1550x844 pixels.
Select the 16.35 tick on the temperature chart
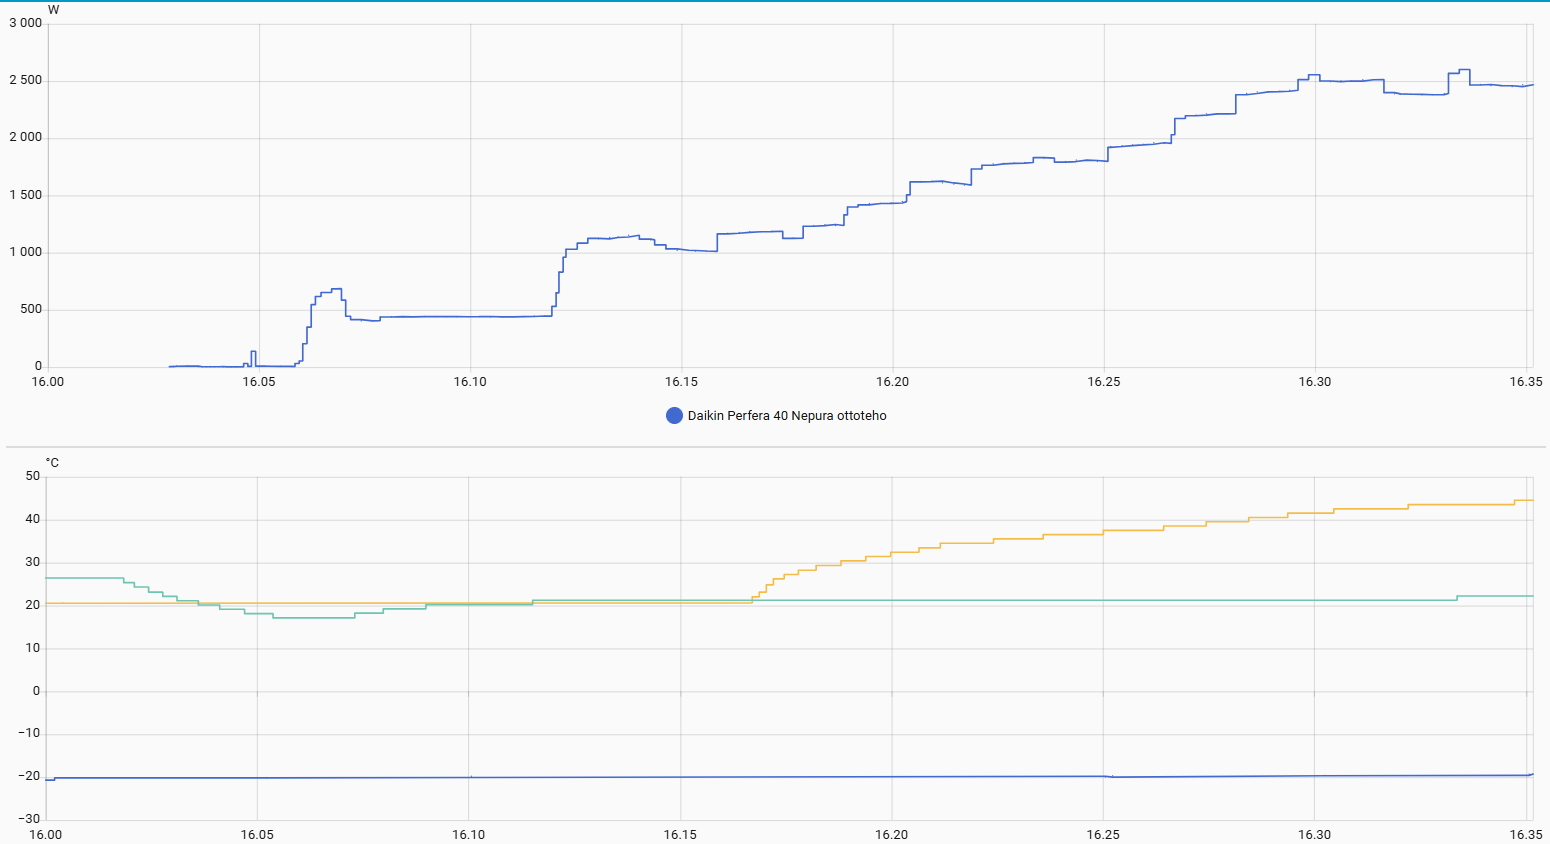(x=1526, y=834)
